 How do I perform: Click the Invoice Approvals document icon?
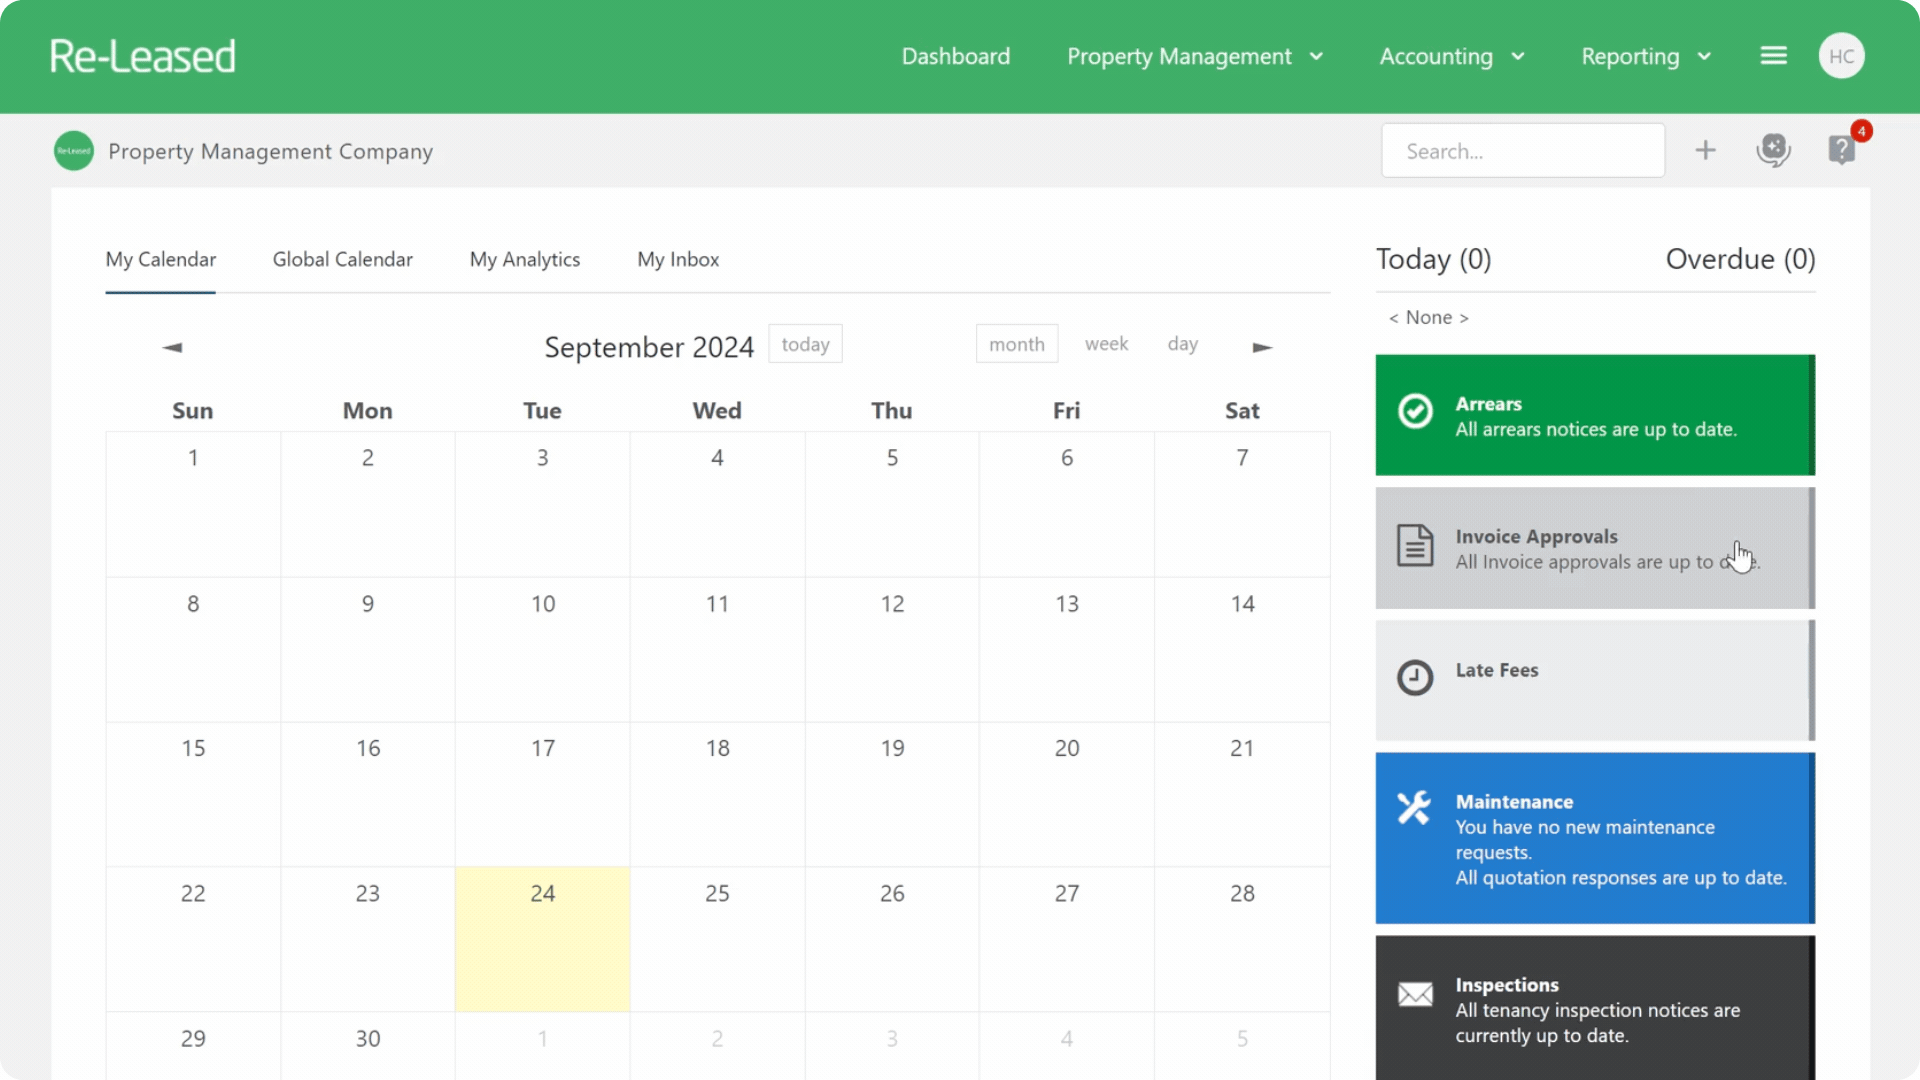pos(1415,545)
